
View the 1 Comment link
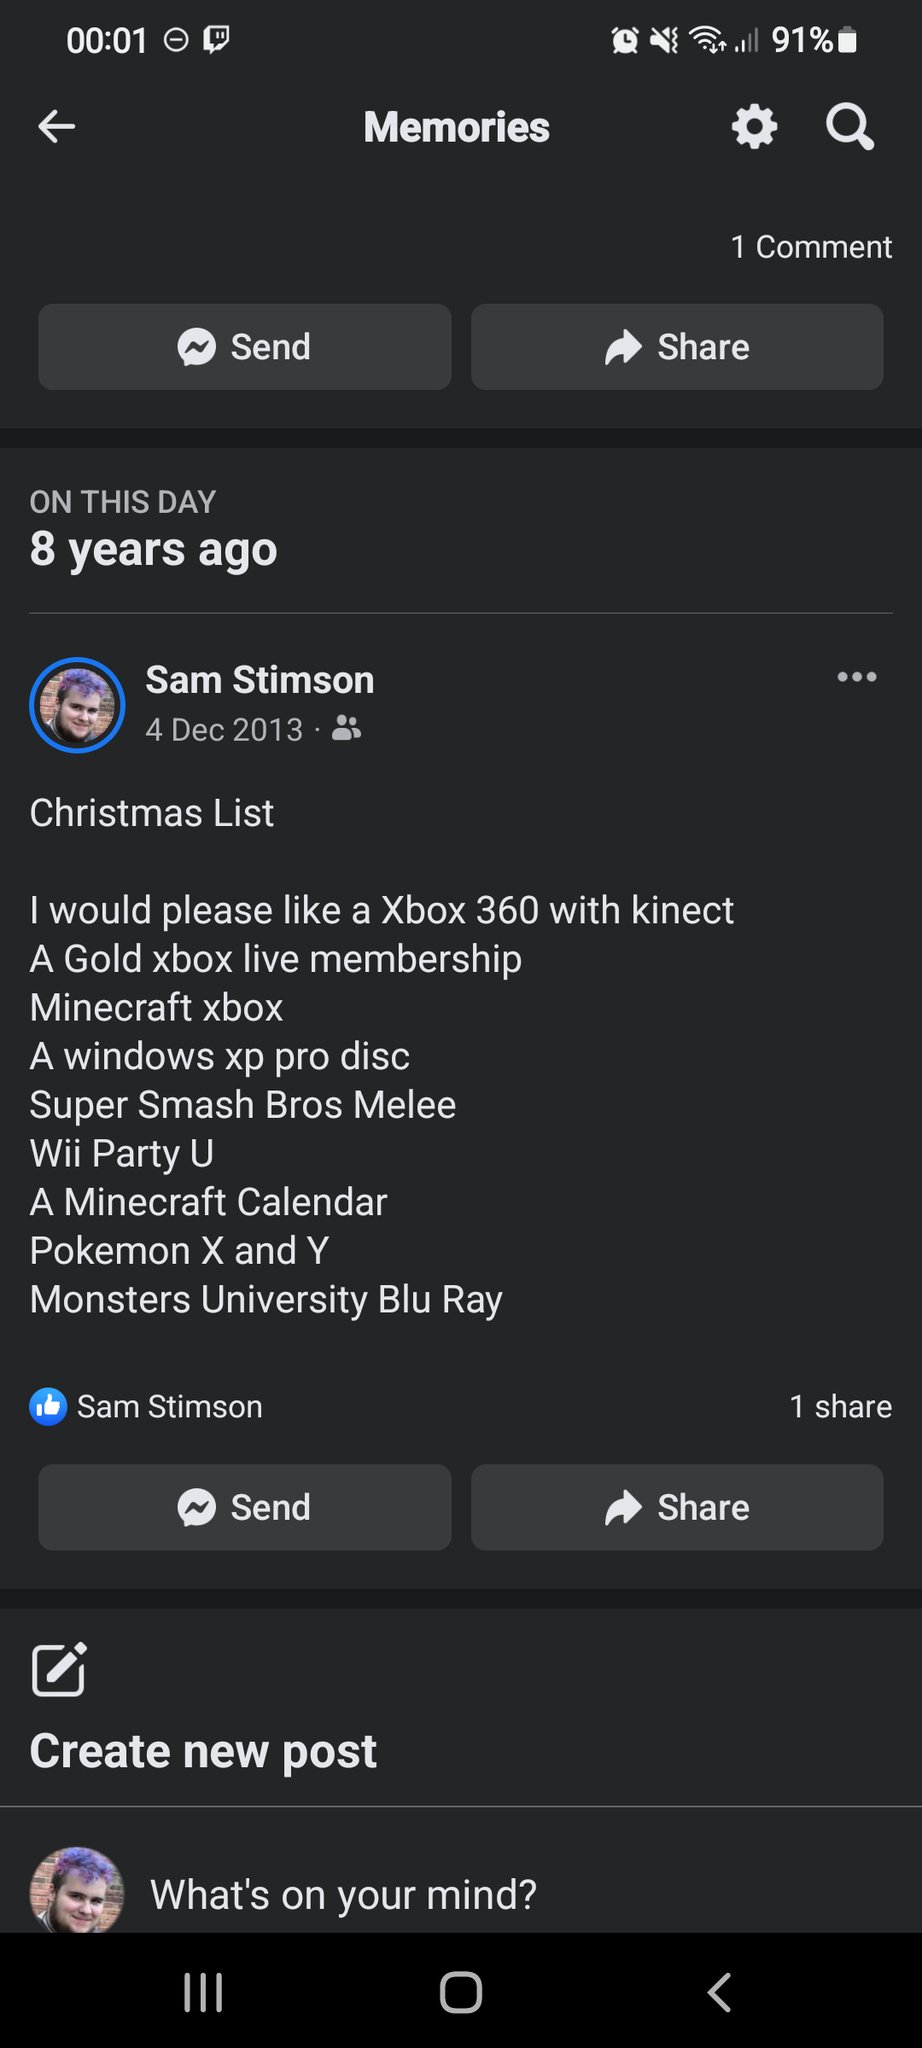coord(810,247)
